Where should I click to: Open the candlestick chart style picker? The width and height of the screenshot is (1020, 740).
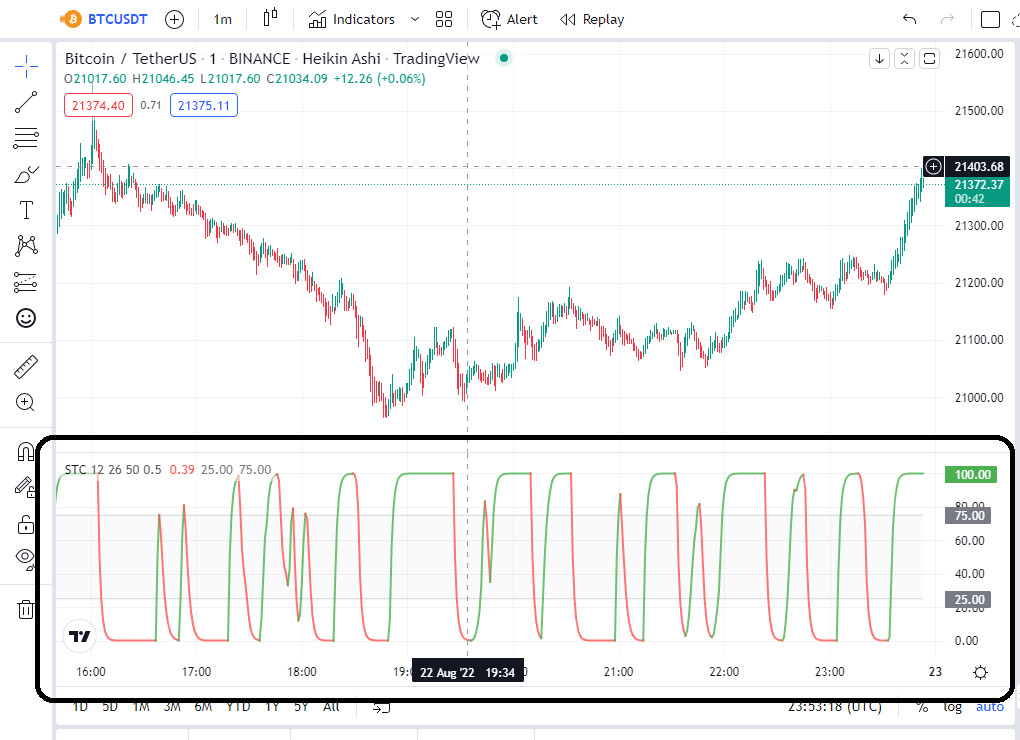pos(271,18)
